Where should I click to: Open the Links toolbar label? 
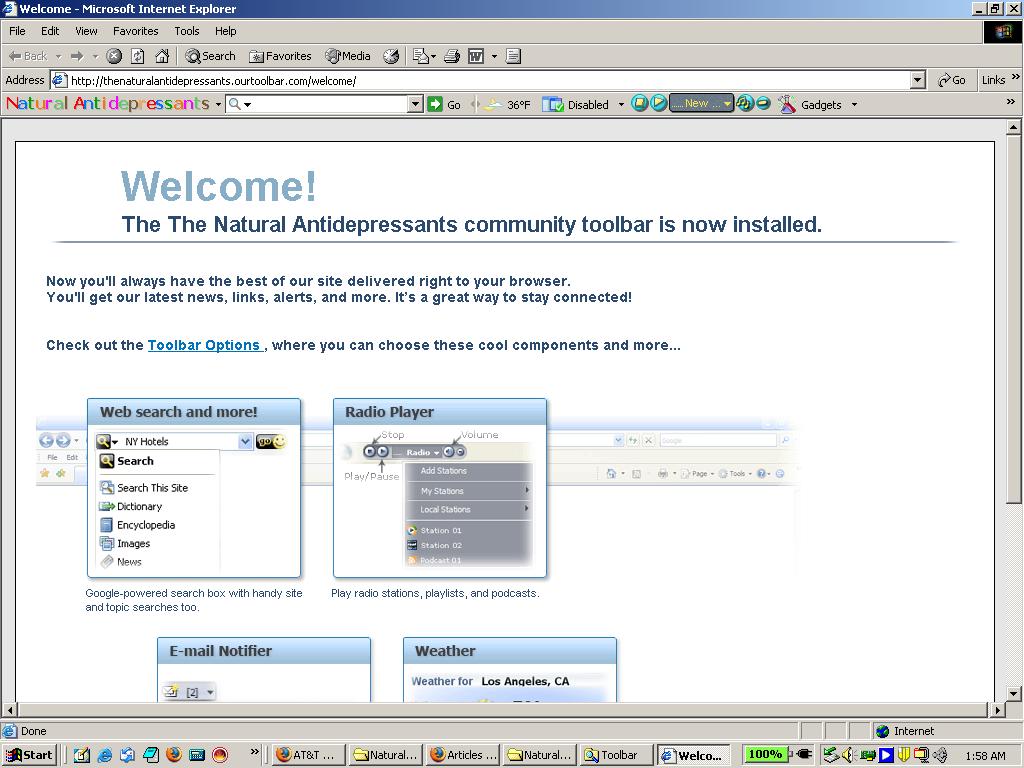point(993,80)
